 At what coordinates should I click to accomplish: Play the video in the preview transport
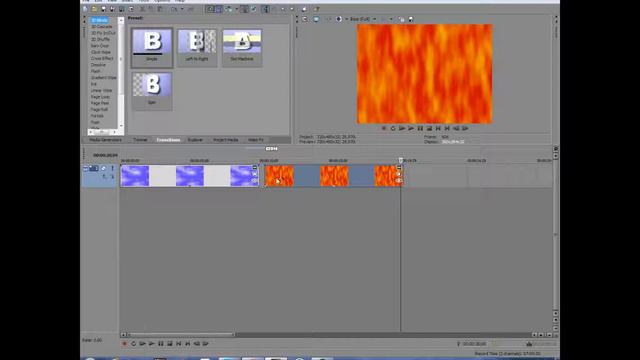click(411, 128)
